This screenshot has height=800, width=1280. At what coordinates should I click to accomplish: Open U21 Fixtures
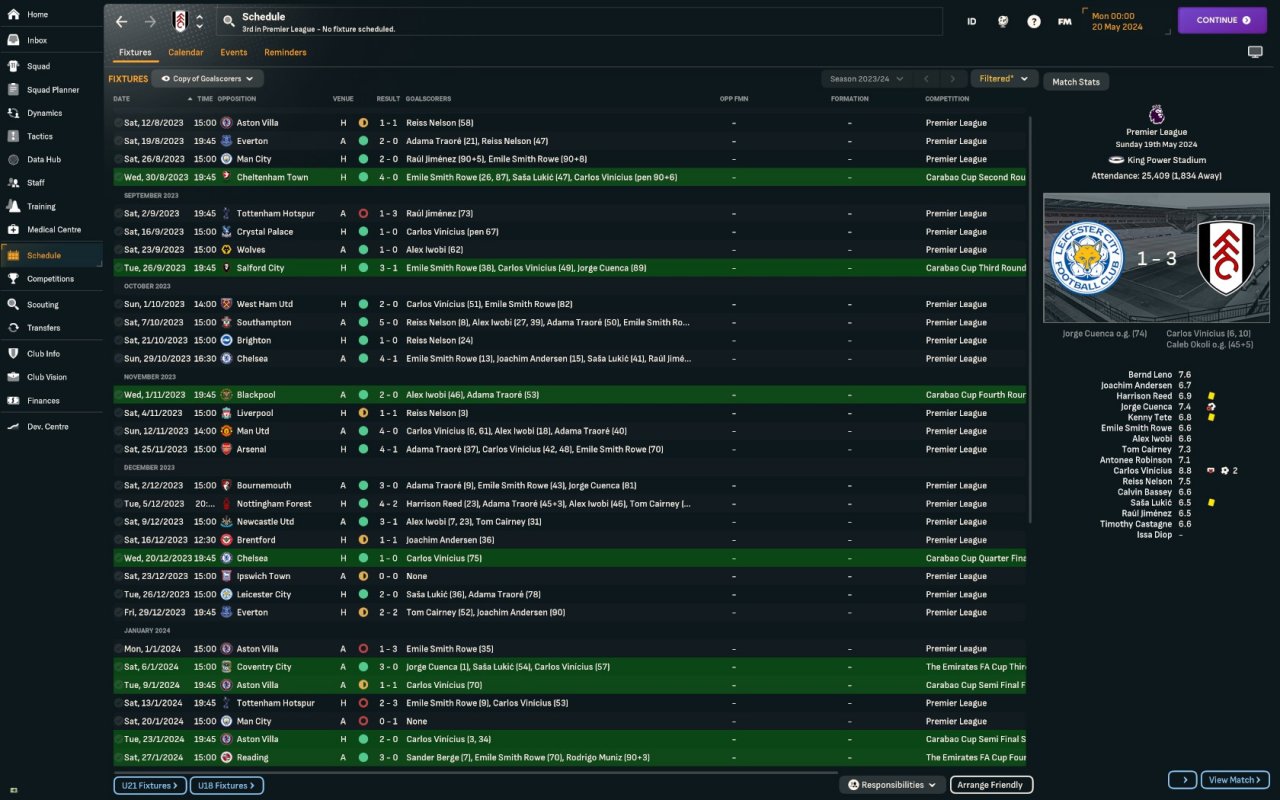click(x=149, y=786)
